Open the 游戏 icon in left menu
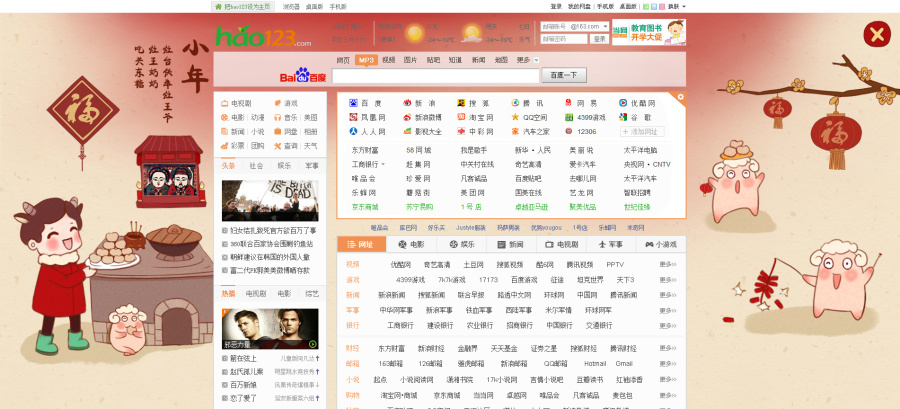The image size is (900, 409). click(x=278, y=103)
